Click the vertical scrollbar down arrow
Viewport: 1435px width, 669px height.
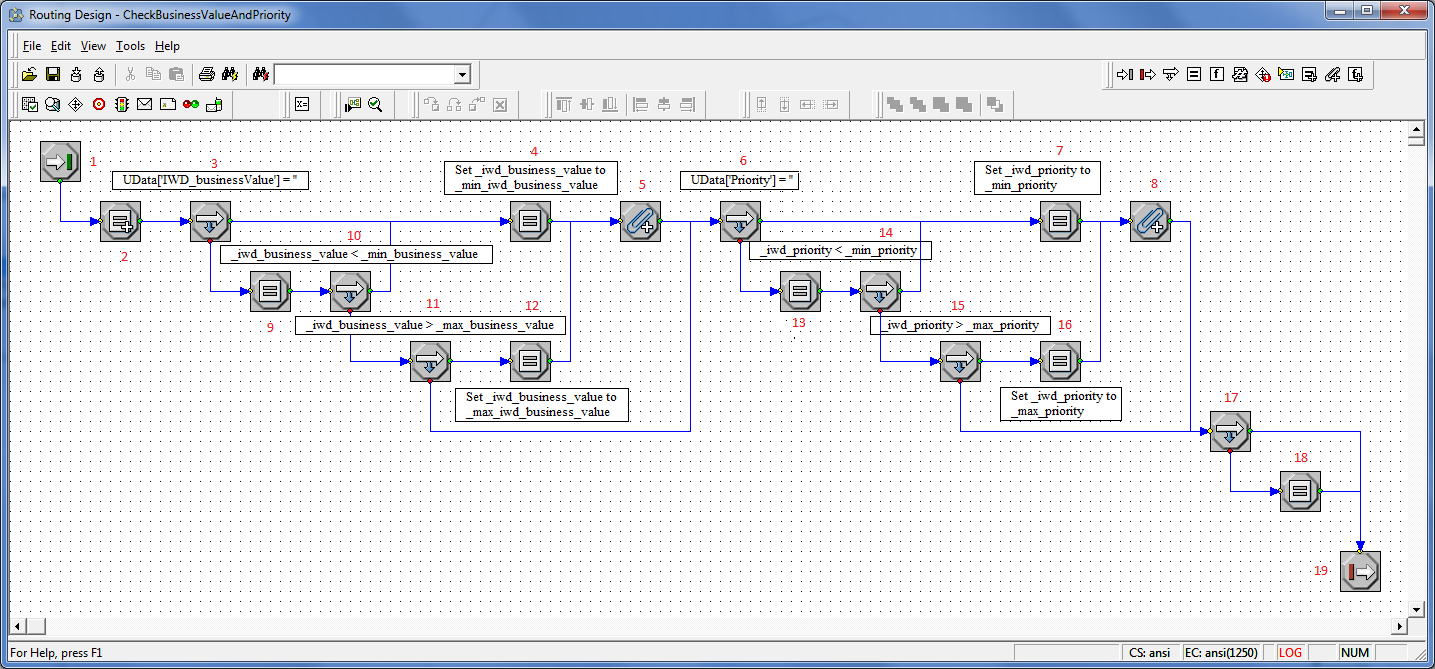[x=1416, y=609]
